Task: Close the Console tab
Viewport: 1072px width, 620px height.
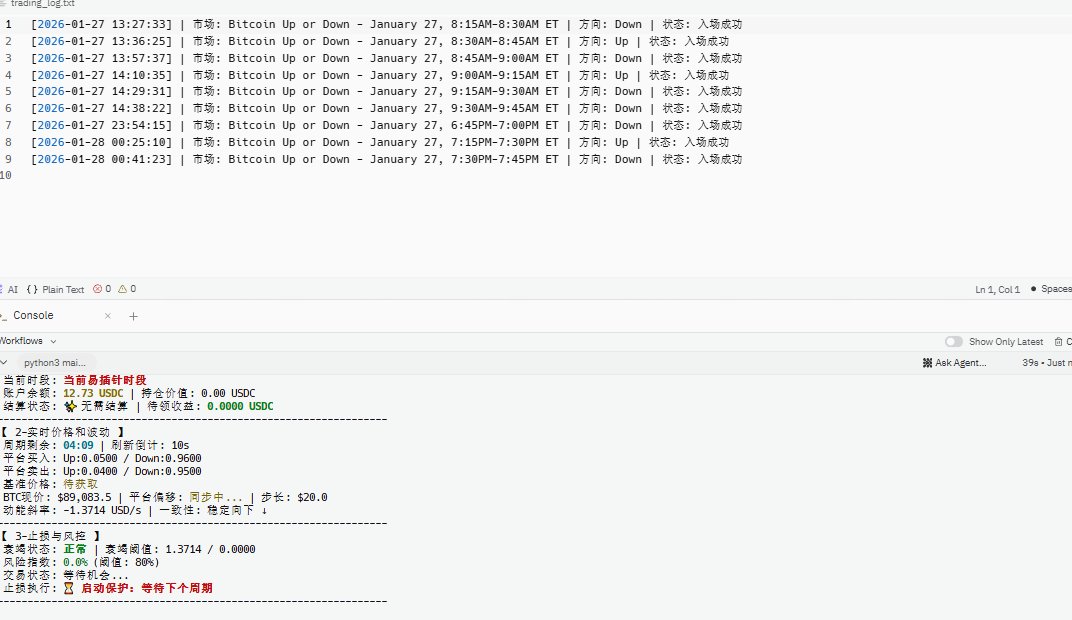Action: pyautogui.click(x=107, y=316)
